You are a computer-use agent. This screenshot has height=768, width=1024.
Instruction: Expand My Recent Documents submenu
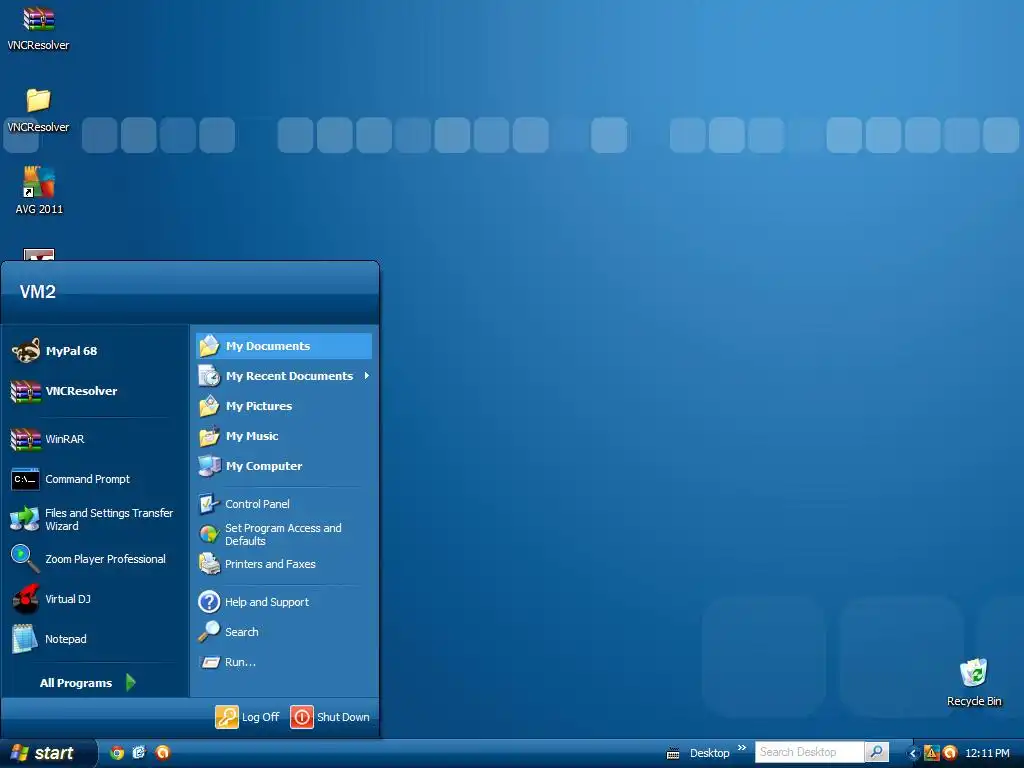(284, 376)
